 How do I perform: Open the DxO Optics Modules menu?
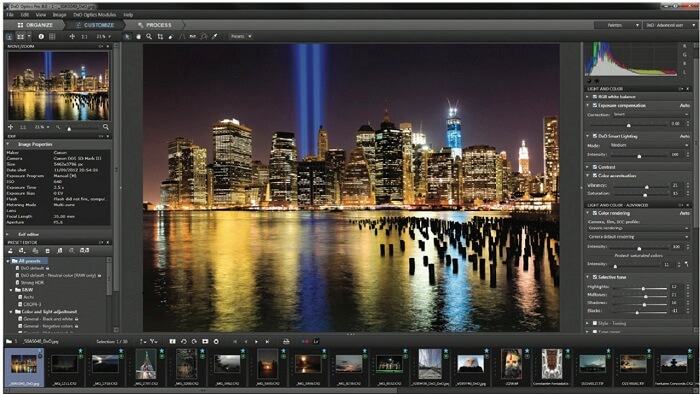[x=94, y=15]
